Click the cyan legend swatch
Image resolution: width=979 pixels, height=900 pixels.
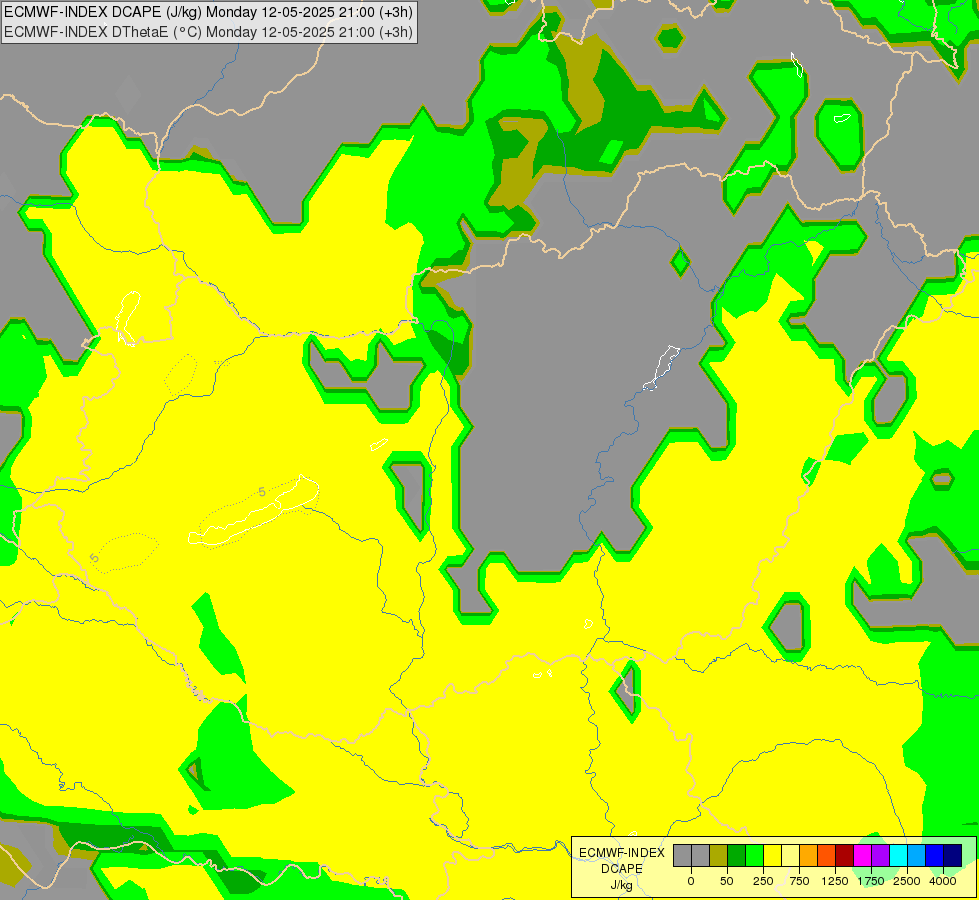point(898,856)
